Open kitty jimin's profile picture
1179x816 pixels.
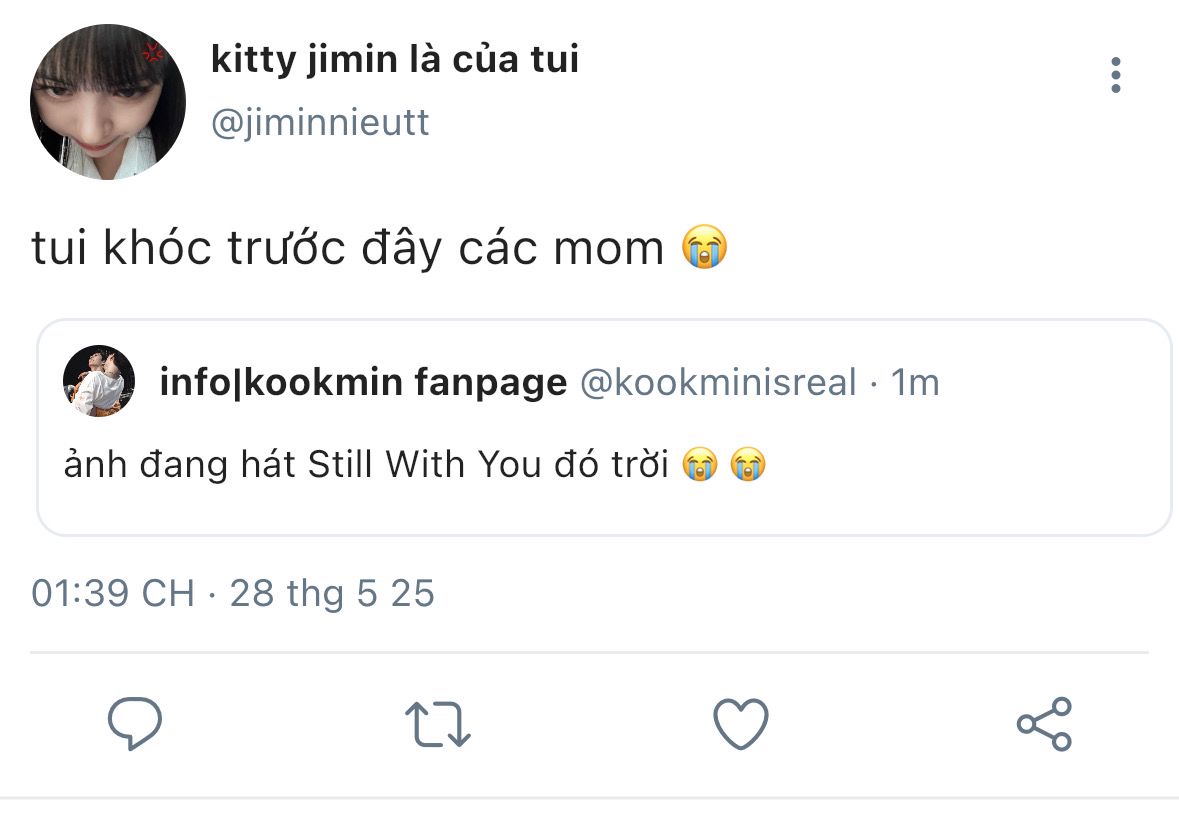coord(108,102)
